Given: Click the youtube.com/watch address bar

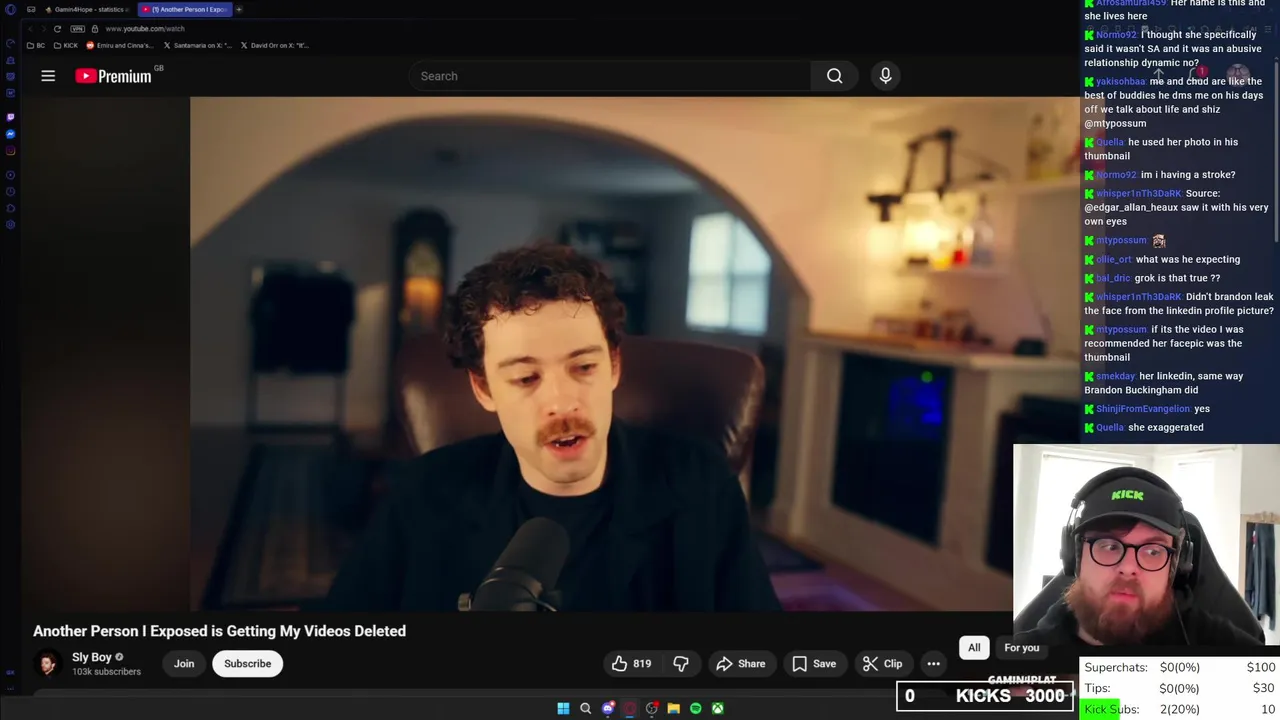Looking at the screenshot, I should (x=144, y=29).
